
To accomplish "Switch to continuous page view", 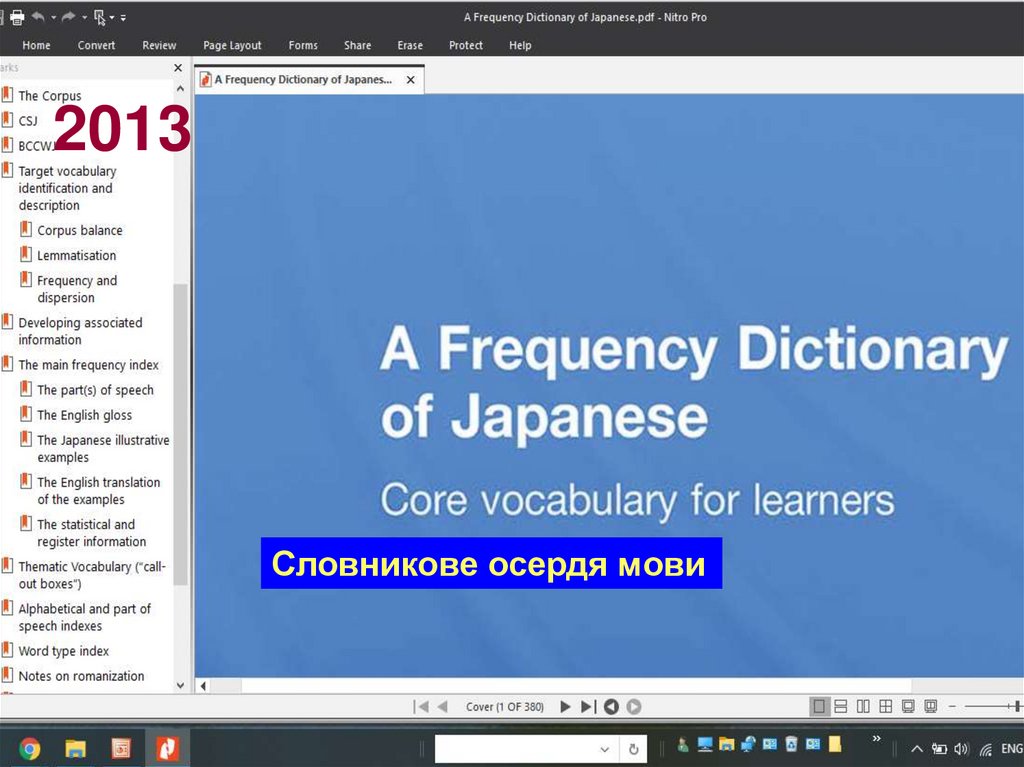I will [x=841, y=707].
